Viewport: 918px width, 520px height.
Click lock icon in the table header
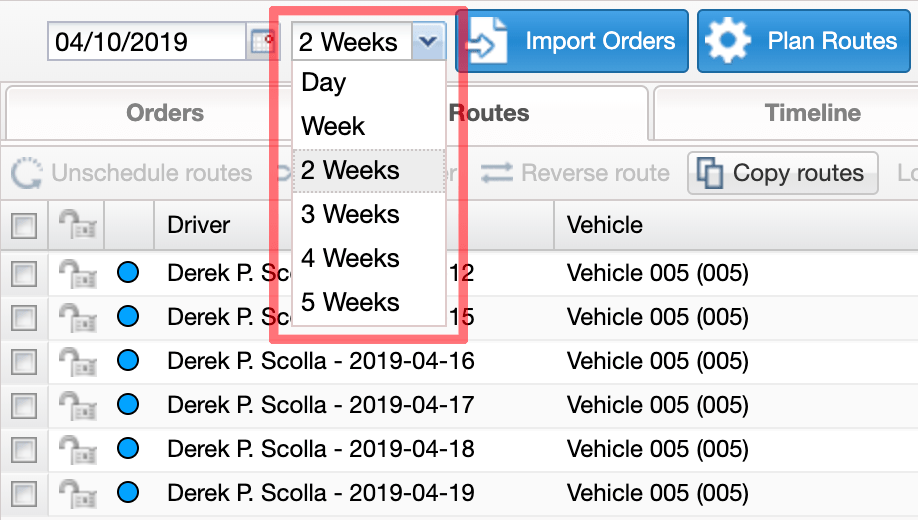[77, 225]
